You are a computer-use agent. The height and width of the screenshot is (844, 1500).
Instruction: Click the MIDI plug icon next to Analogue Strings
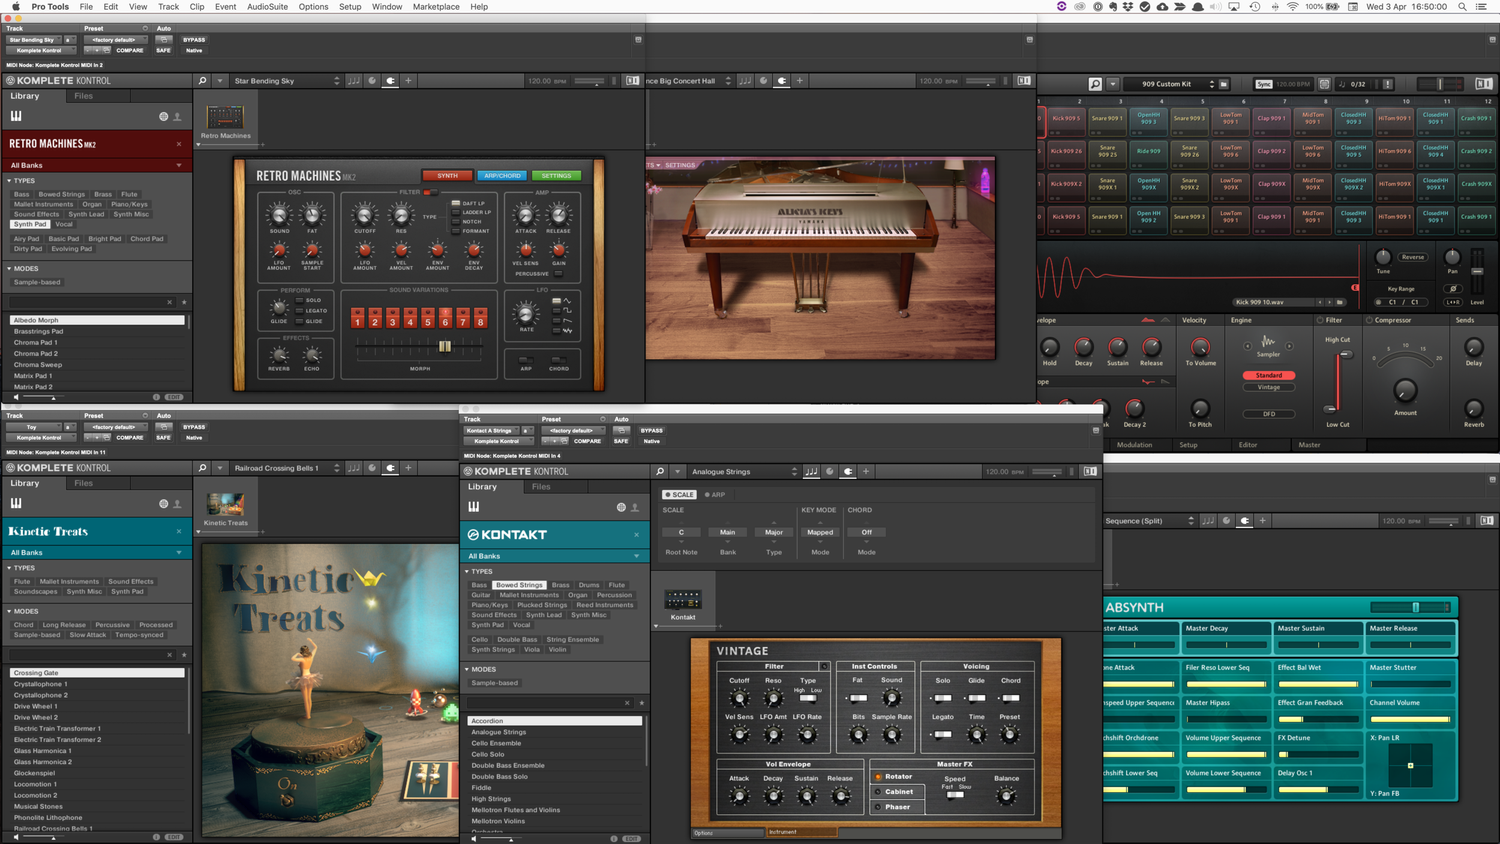pyautogui.click(x=847, y=471)
